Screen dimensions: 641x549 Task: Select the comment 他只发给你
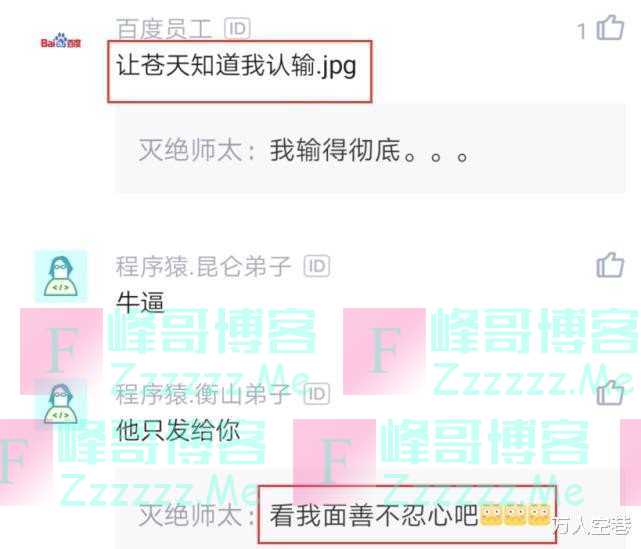point(178,430)
